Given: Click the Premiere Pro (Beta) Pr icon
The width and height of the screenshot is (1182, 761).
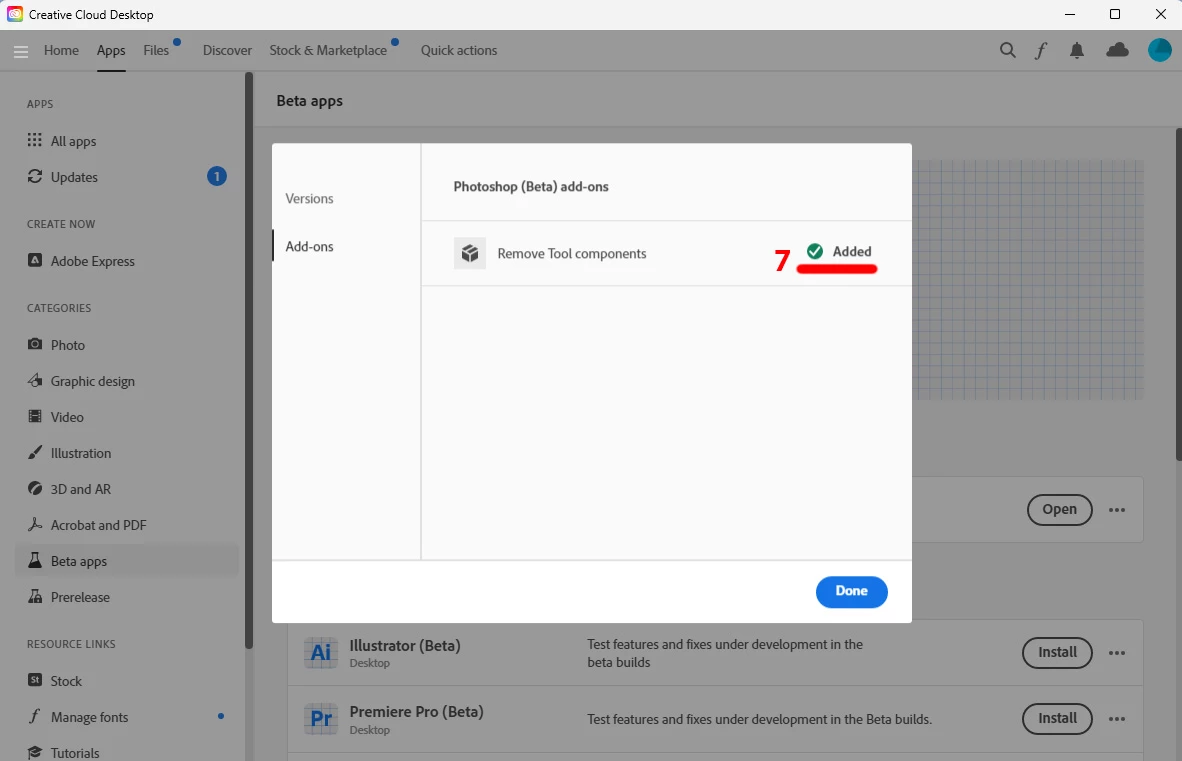Looking at the screenshot, I should (x=321, y=719).
